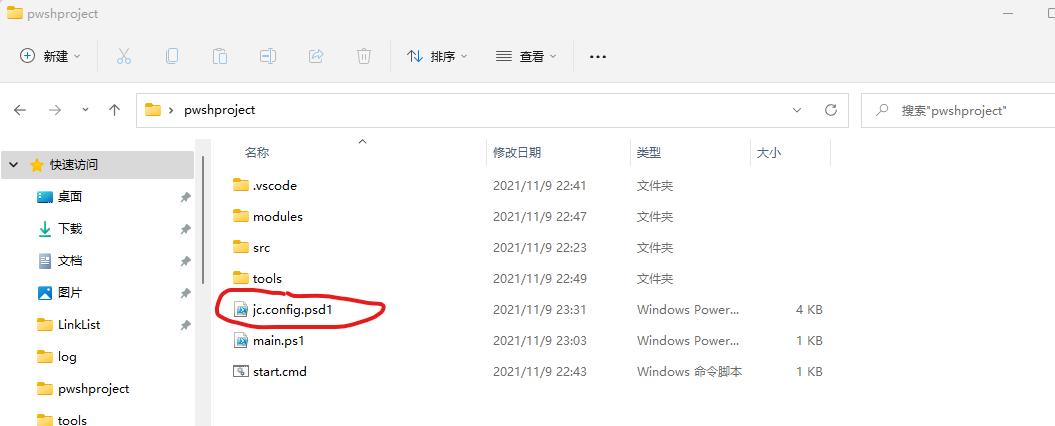1055x426 pixels.
Task: Click the Delete trash icon
Action: (363, 57)
